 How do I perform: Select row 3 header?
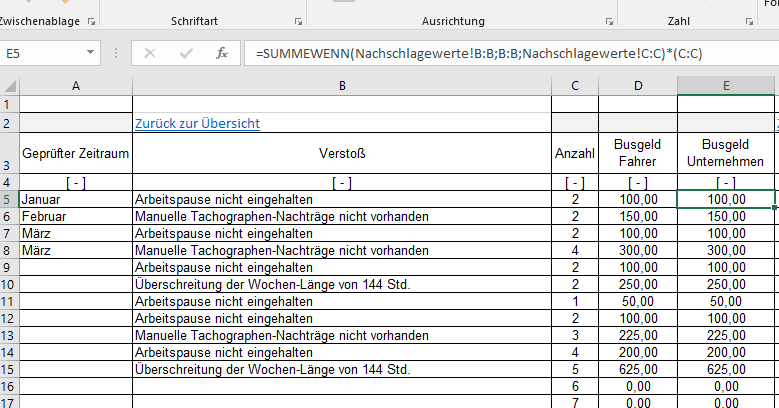click(9, 153)
